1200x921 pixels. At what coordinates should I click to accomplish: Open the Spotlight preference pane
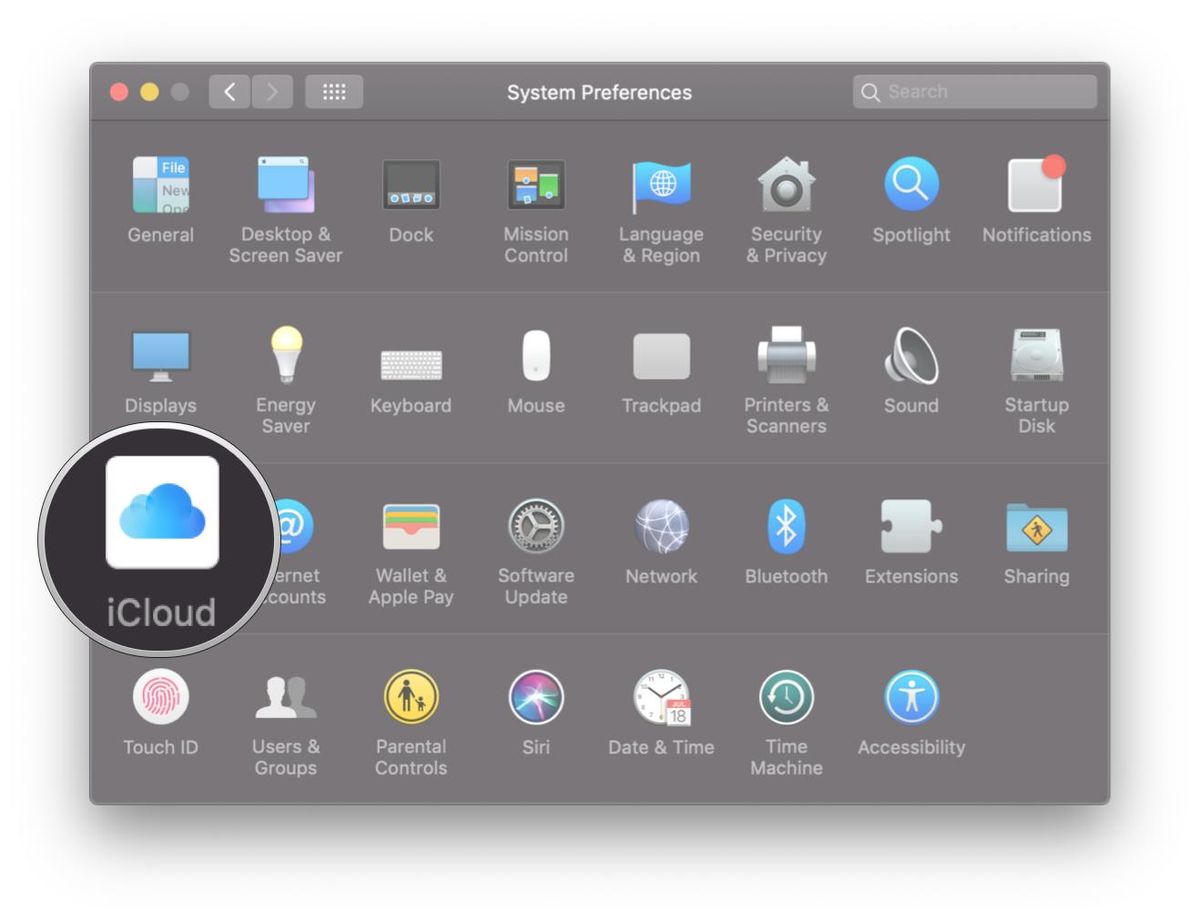click(911, 185)
